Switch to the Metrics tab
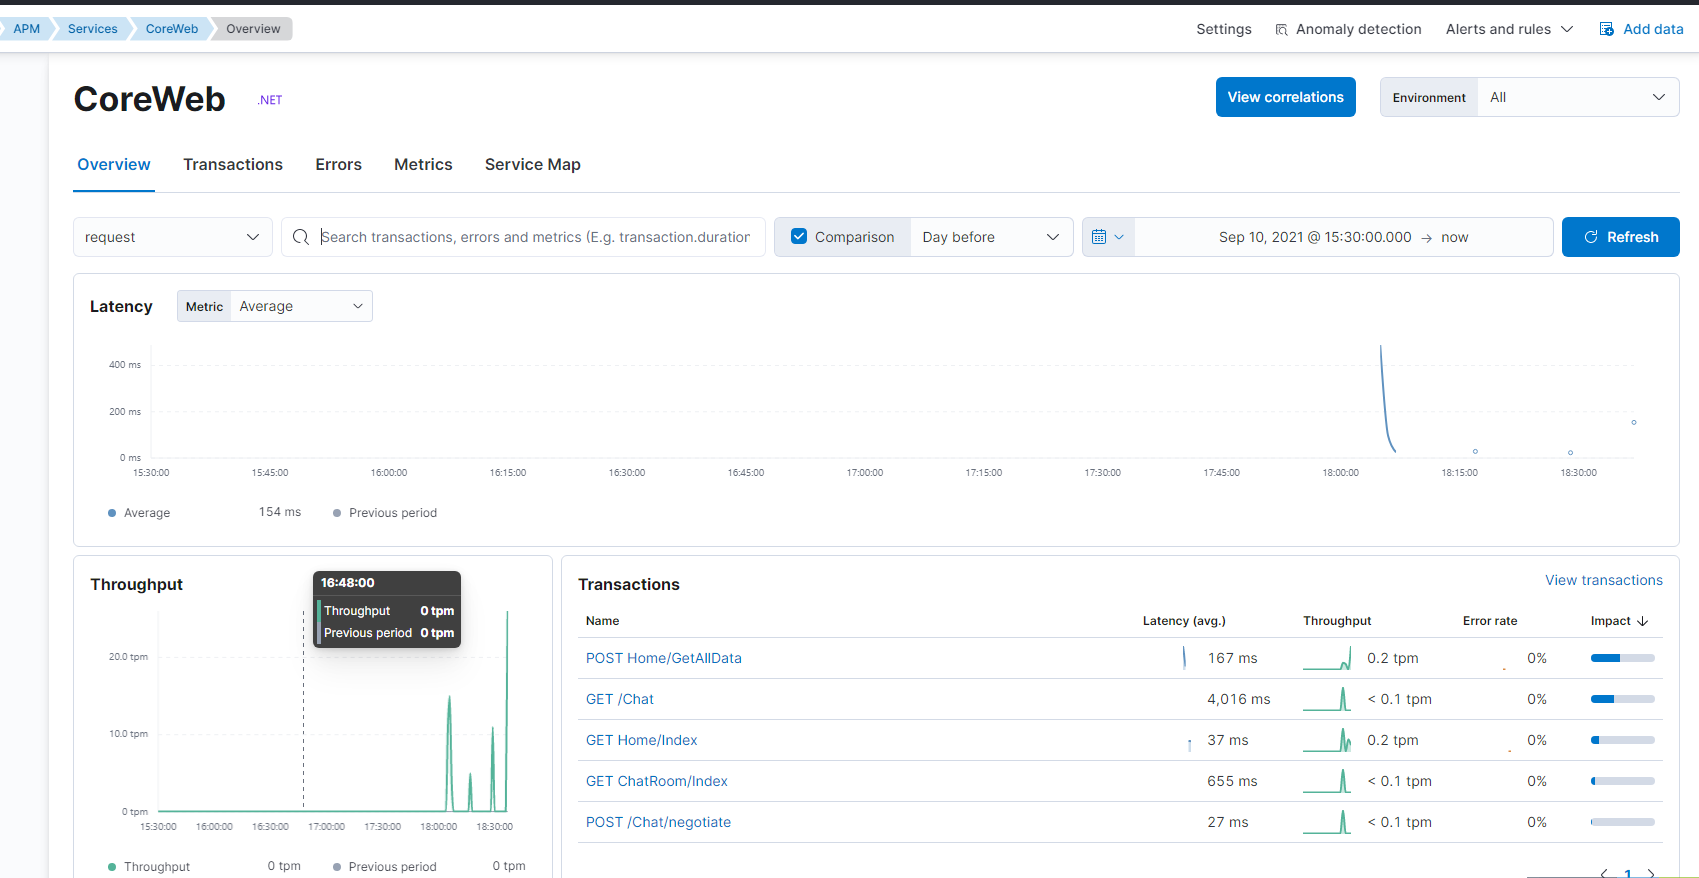The width and height of the screenshot is (1699, 878). [x=423, y=165]
